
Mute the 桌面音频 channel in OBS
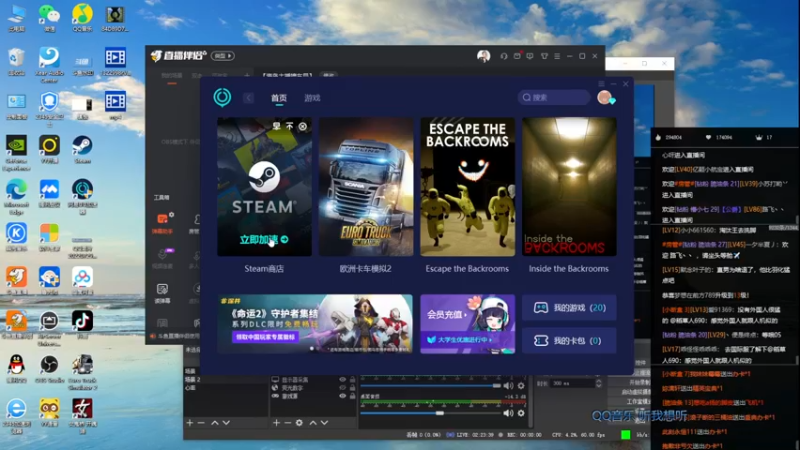(508, 413)
